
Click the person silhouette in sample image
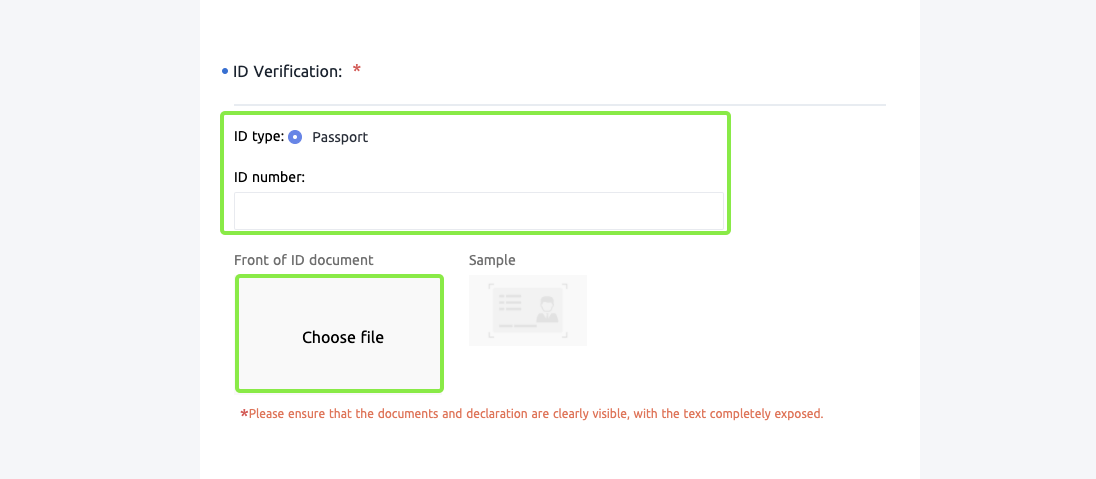point(546,308)
